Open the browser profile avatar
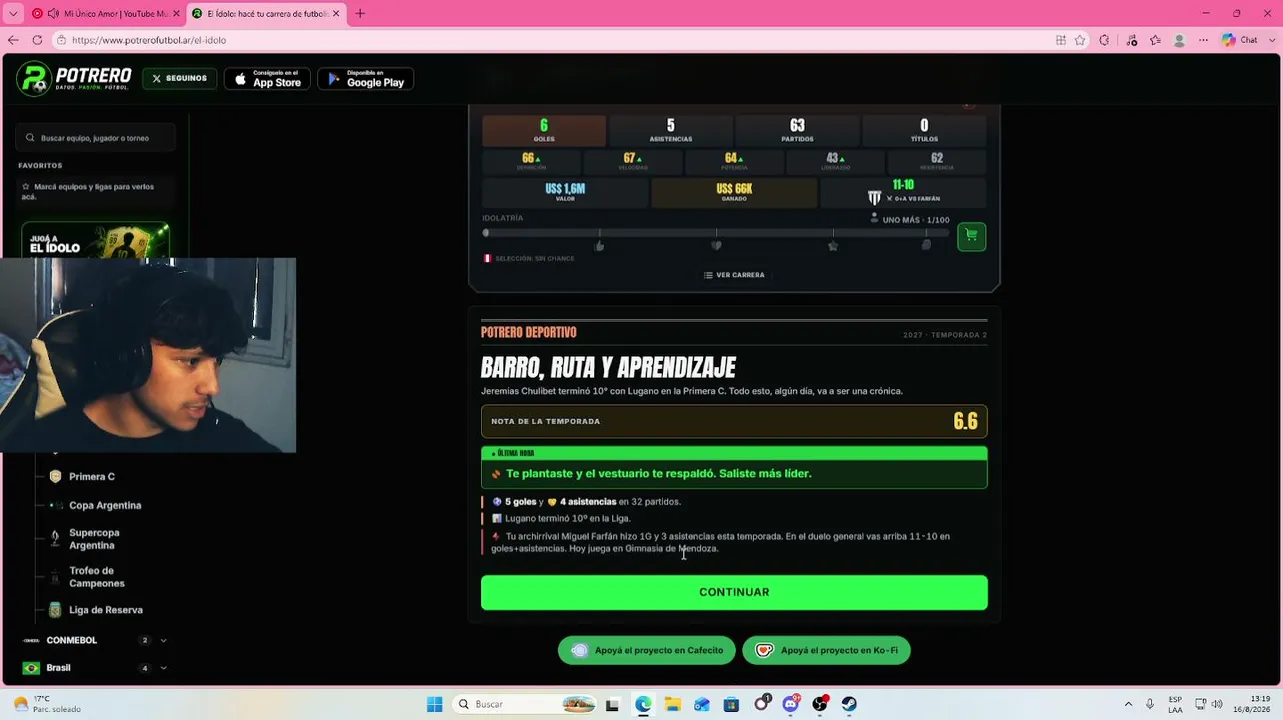This screenshot has height=720, width=1283. pos(1180,40)
